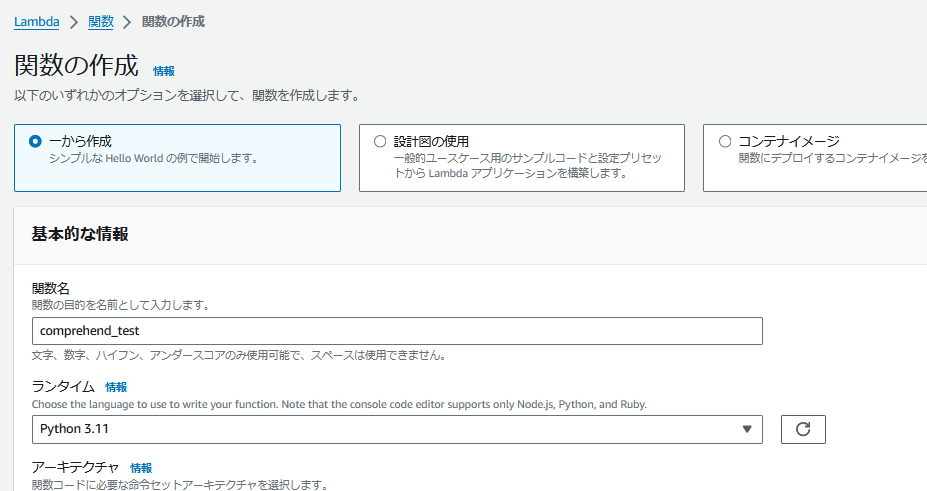The width and height of the screenshot is (927, 491).
Task: Click 'シンプルな Hello World の例で開始します。' description
Action: click(x=154, y=158)
